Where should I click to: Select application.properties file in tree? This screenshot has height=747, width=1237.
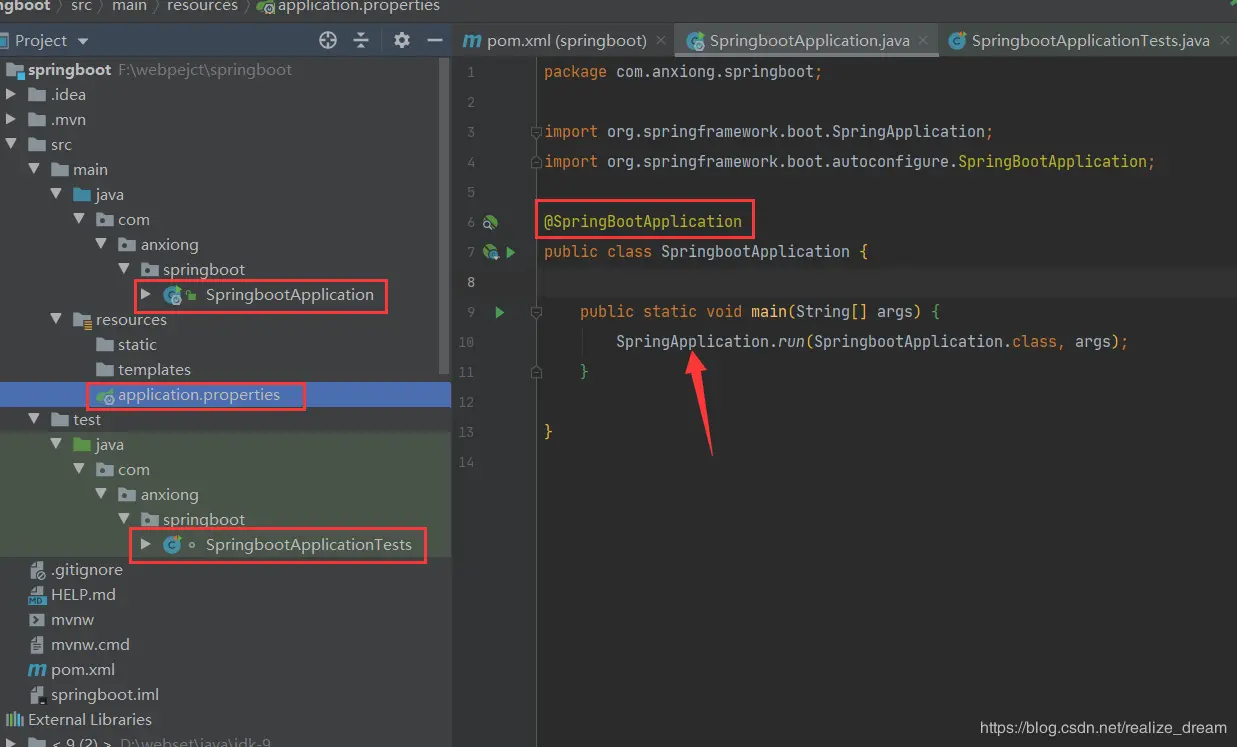pos(198,395)
